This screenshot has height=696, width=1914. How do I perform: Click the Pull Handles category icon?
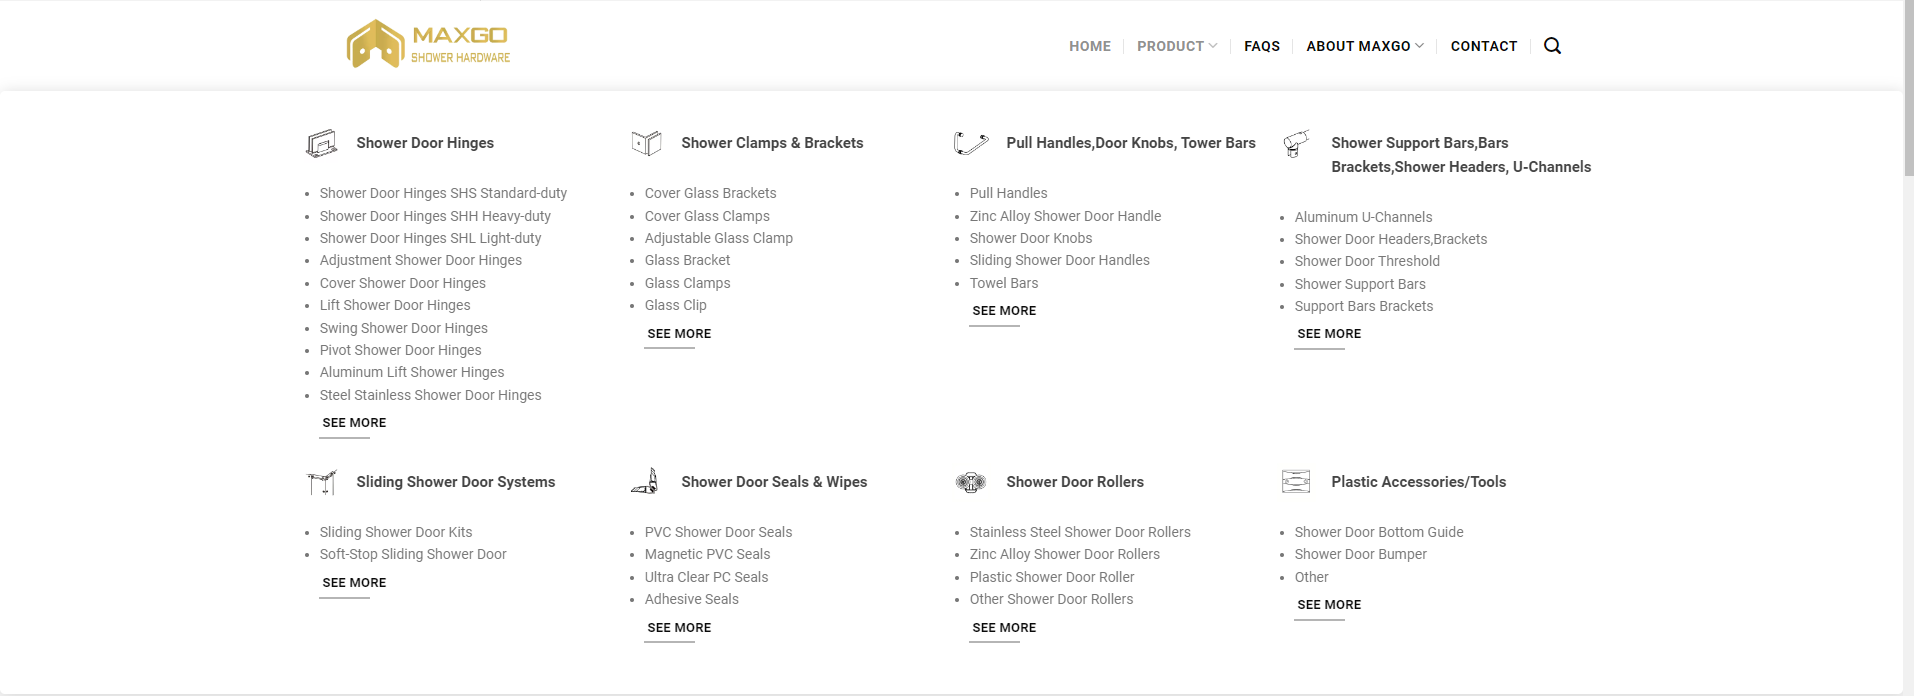pyautogui.click(x=971, y=143)
